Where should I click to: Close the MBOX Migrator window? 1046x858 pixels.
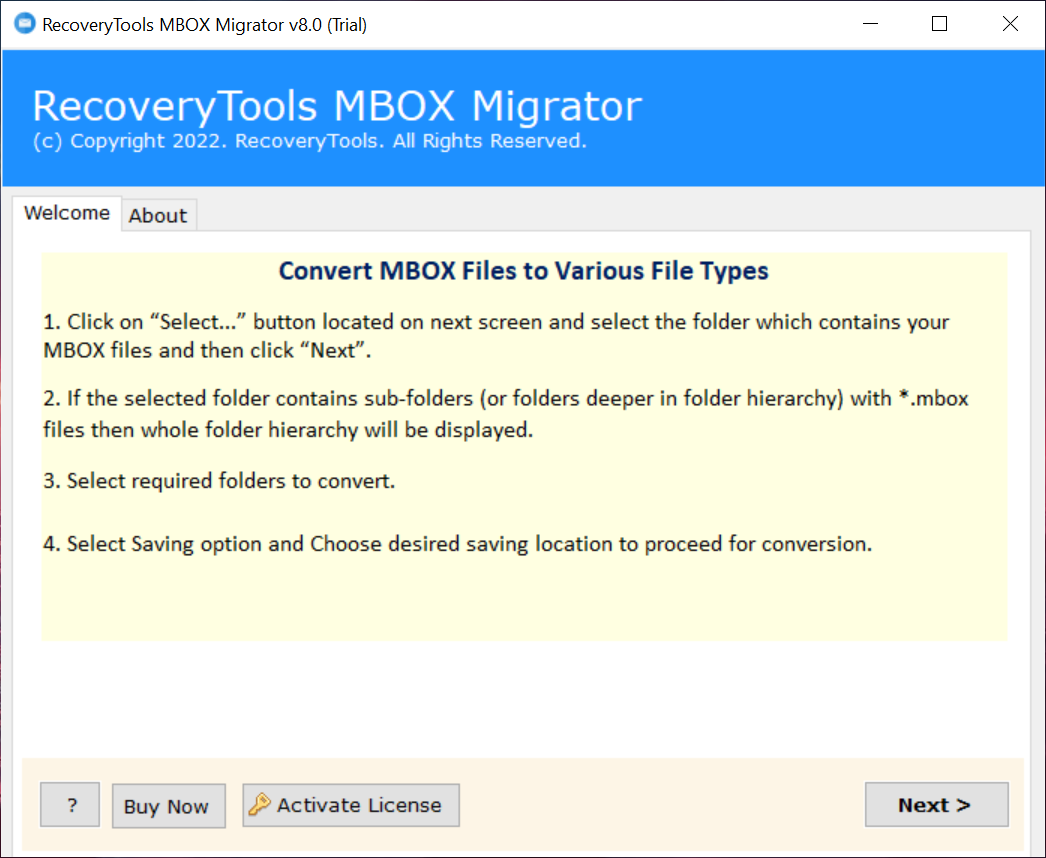(x=1010, y=24)
